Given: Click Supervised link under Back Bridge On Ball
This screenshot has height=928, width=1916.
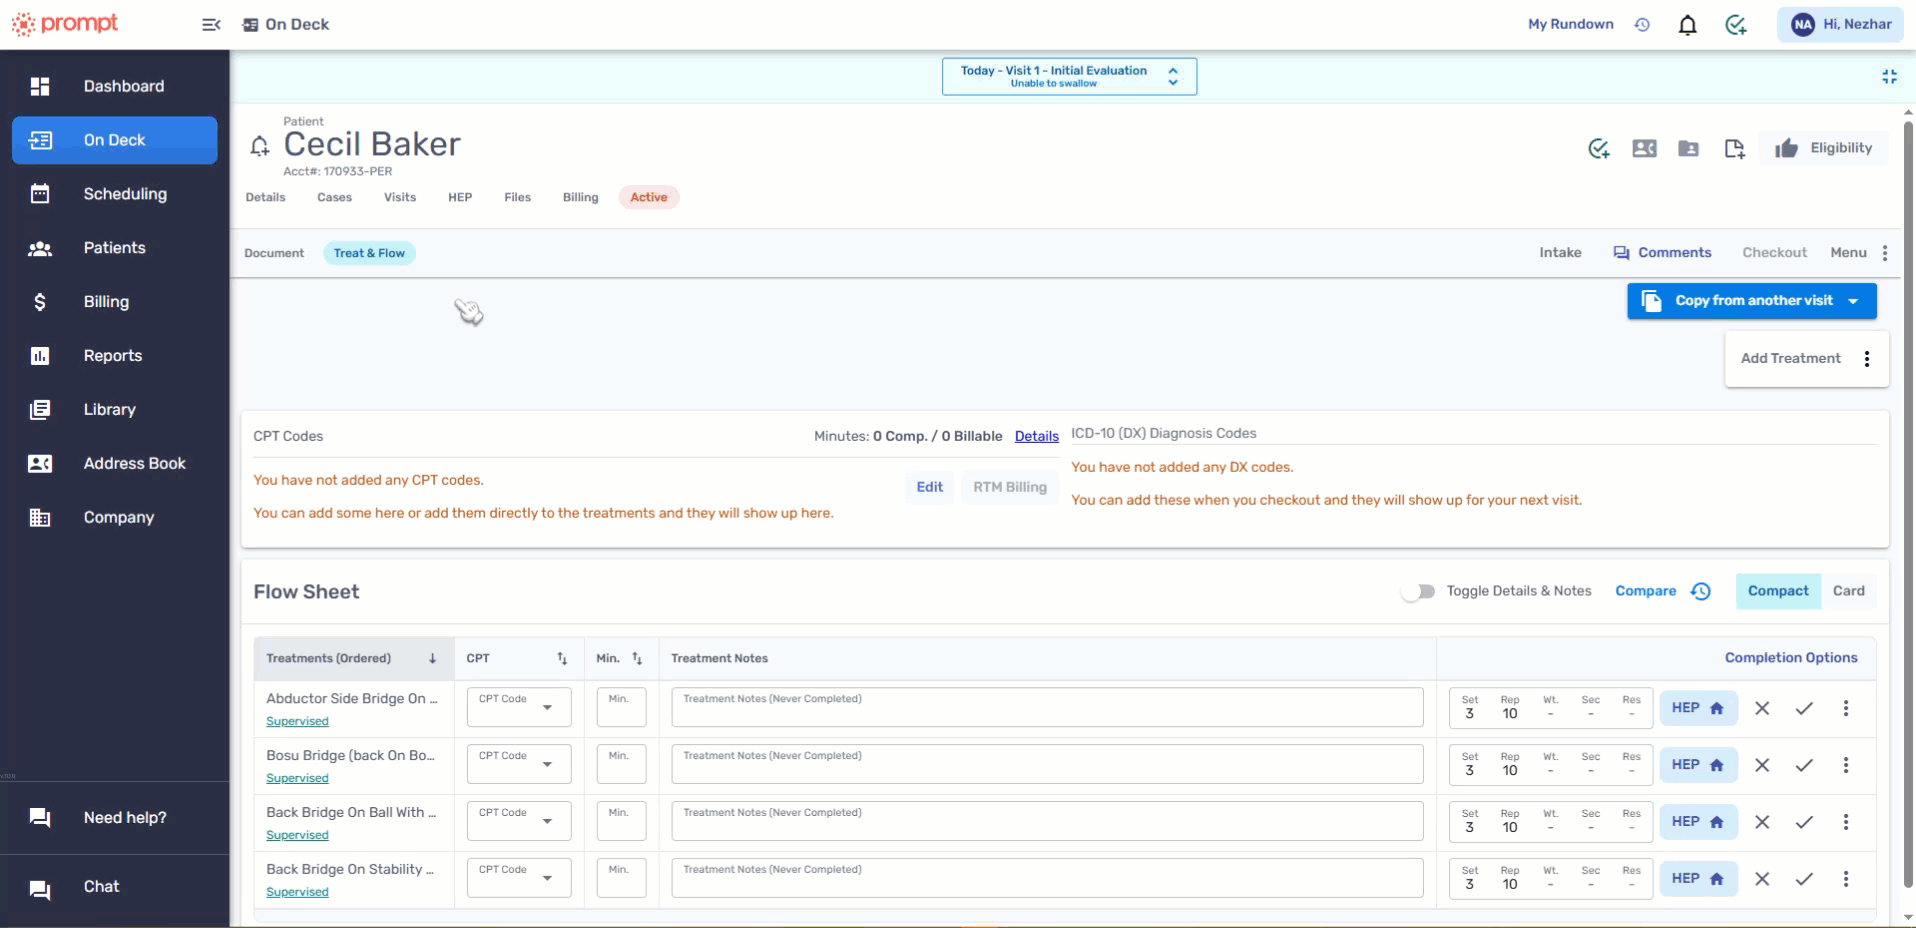Looking at the screenshot, I should click(x=297, y=836).
